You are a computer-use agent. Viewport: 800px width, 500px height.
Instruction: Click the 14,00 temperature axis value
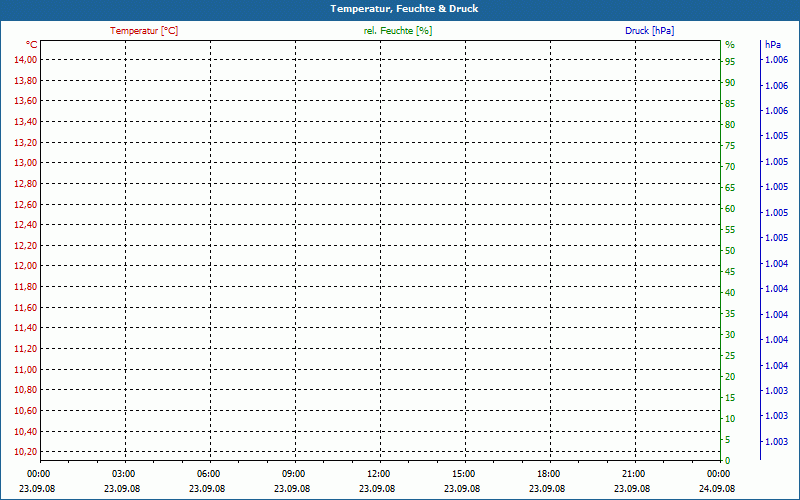(26, 60)
